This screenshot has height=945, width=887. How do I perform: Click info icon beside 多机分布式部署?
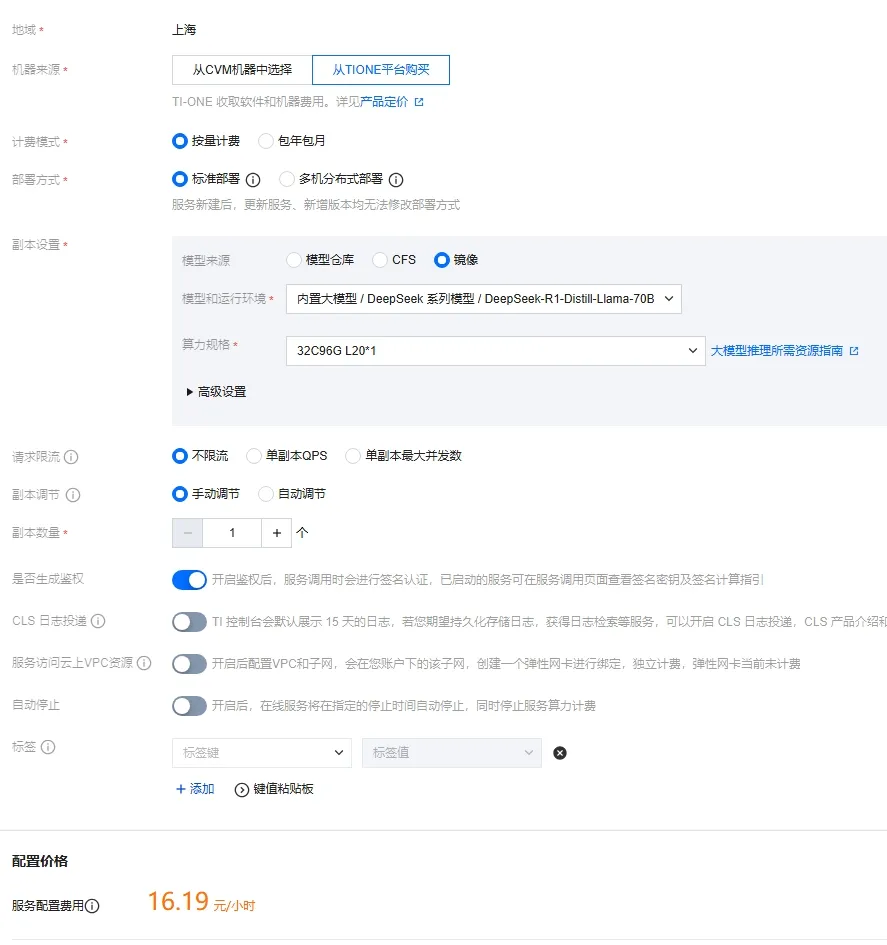[396, 180]
